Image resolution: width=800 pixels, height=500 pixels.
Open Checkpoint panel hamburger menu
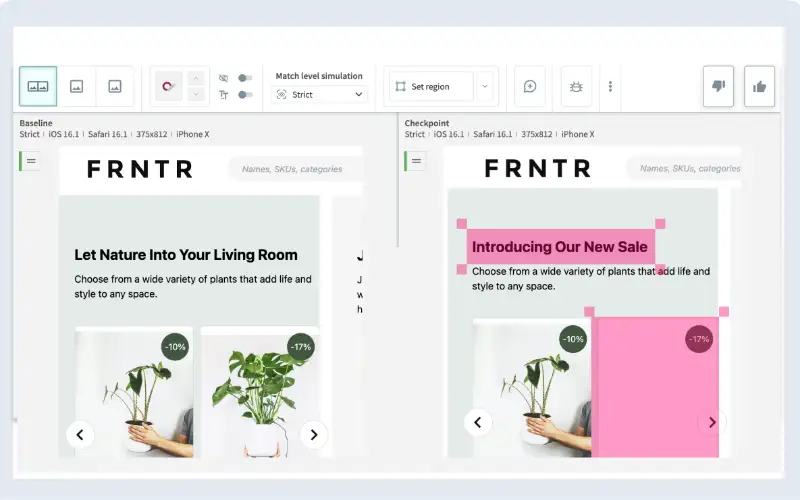(x=416, y=161)
